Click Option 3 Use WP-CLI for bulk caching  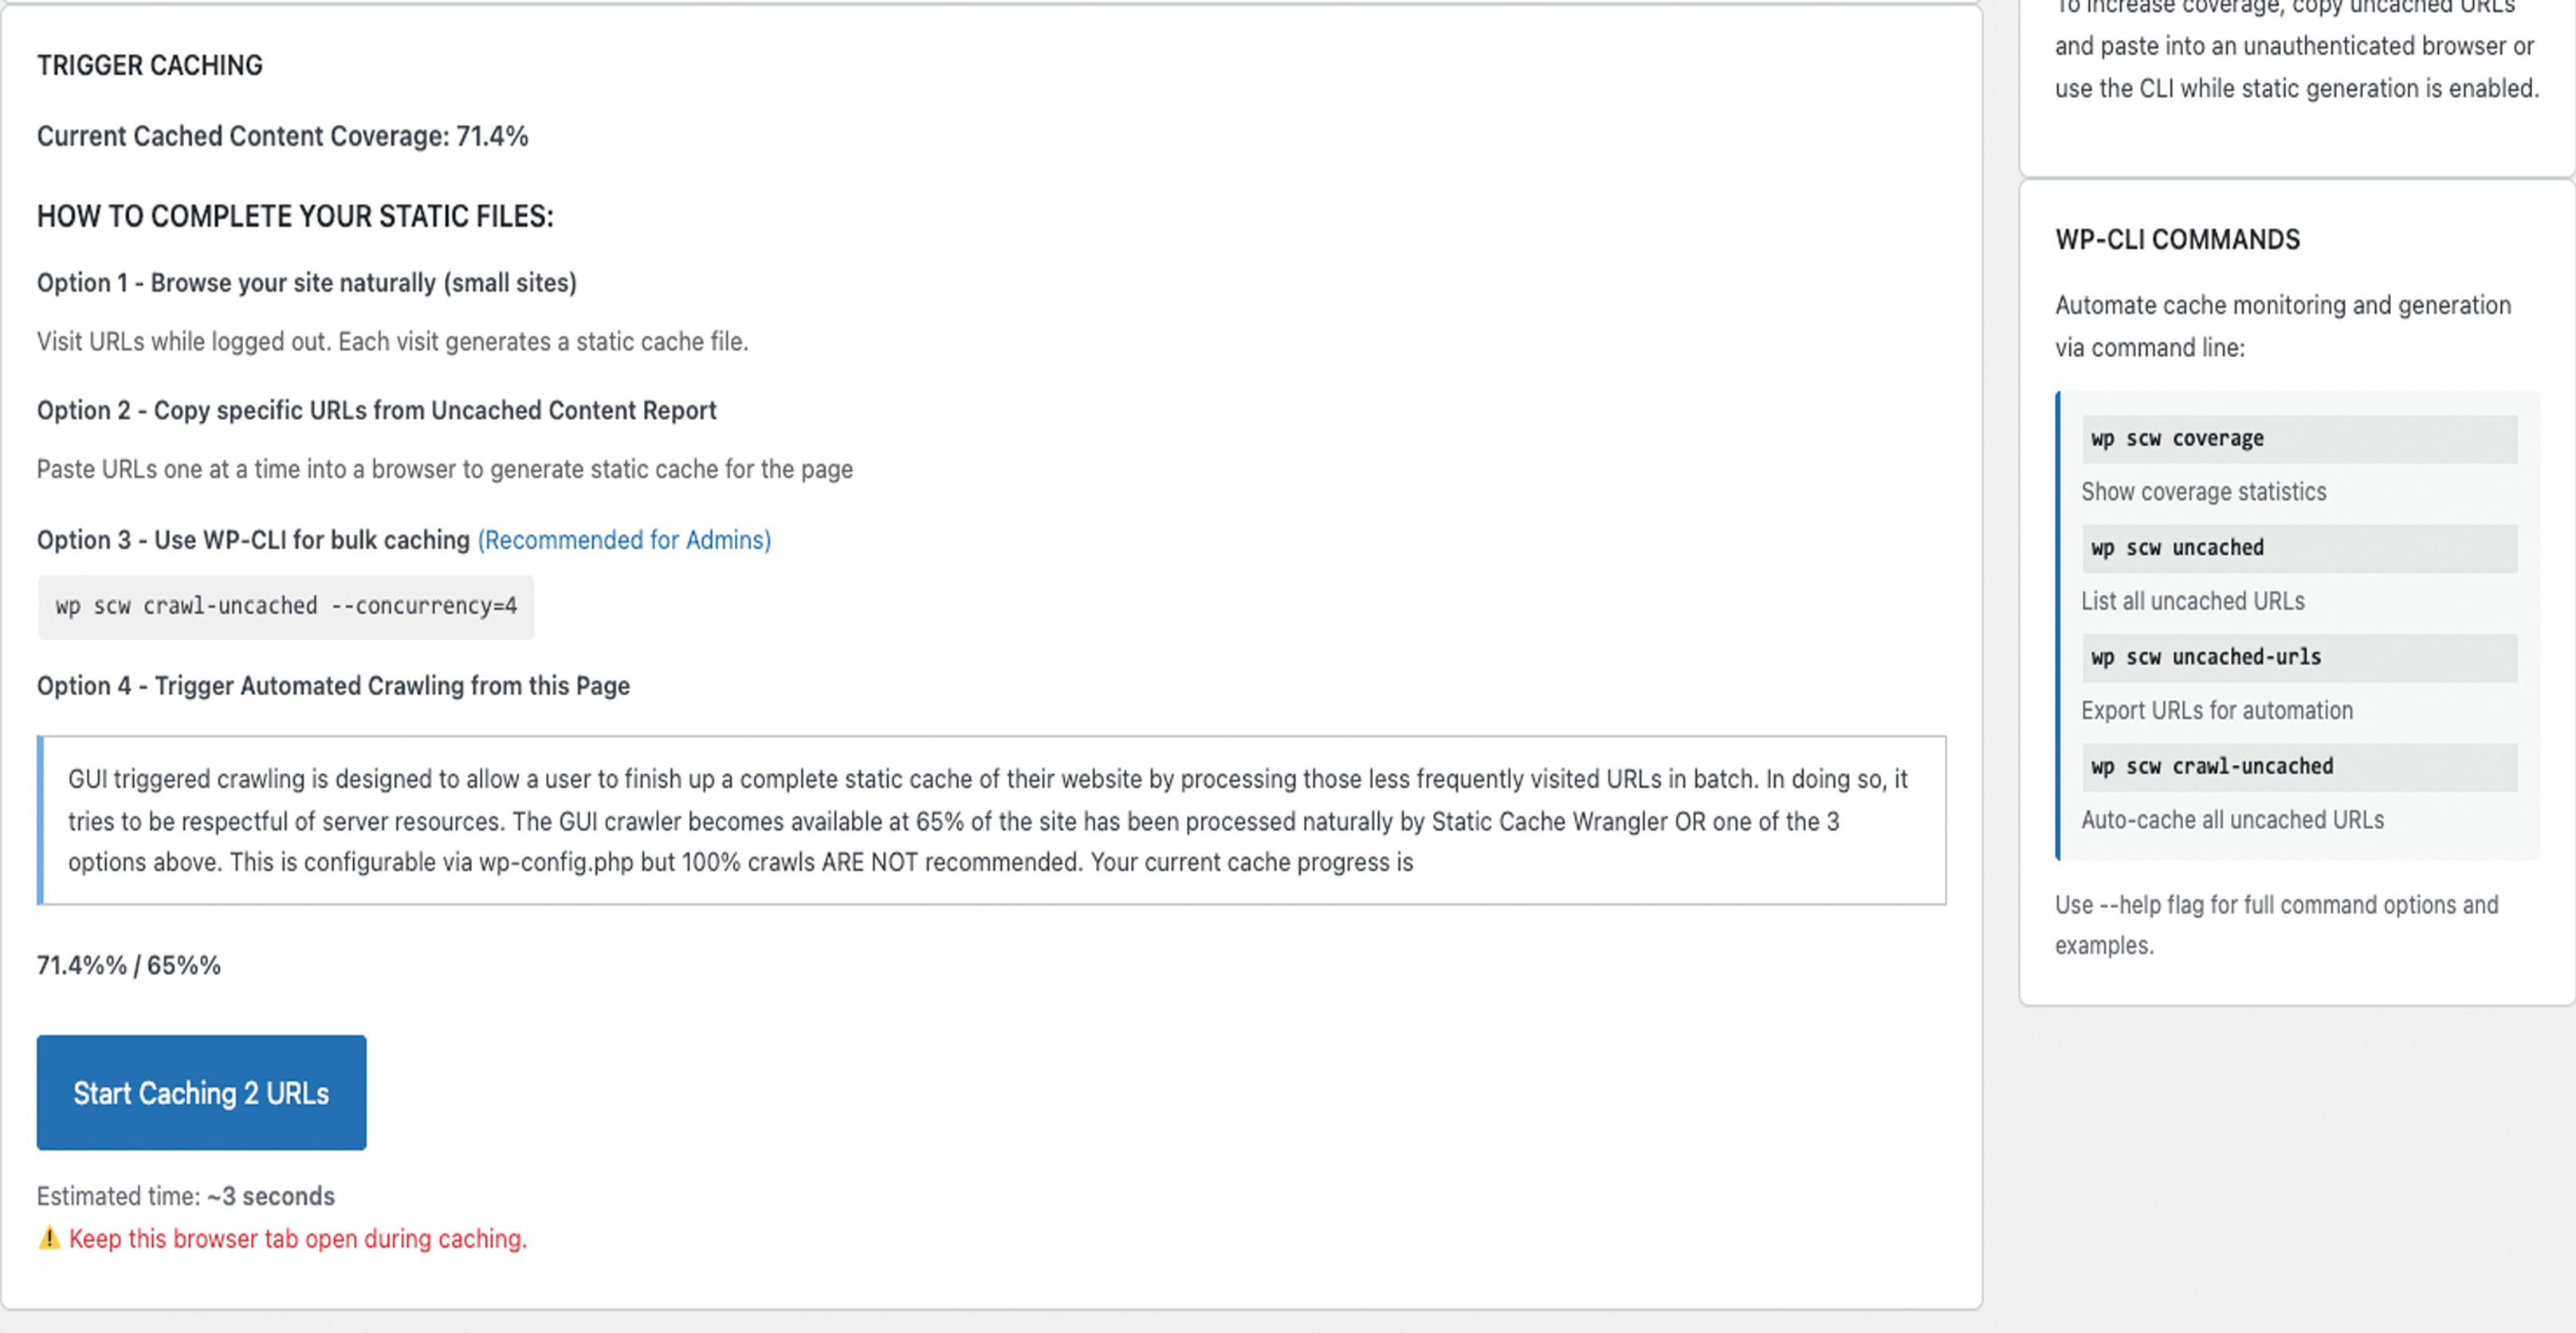pos(254,540)
